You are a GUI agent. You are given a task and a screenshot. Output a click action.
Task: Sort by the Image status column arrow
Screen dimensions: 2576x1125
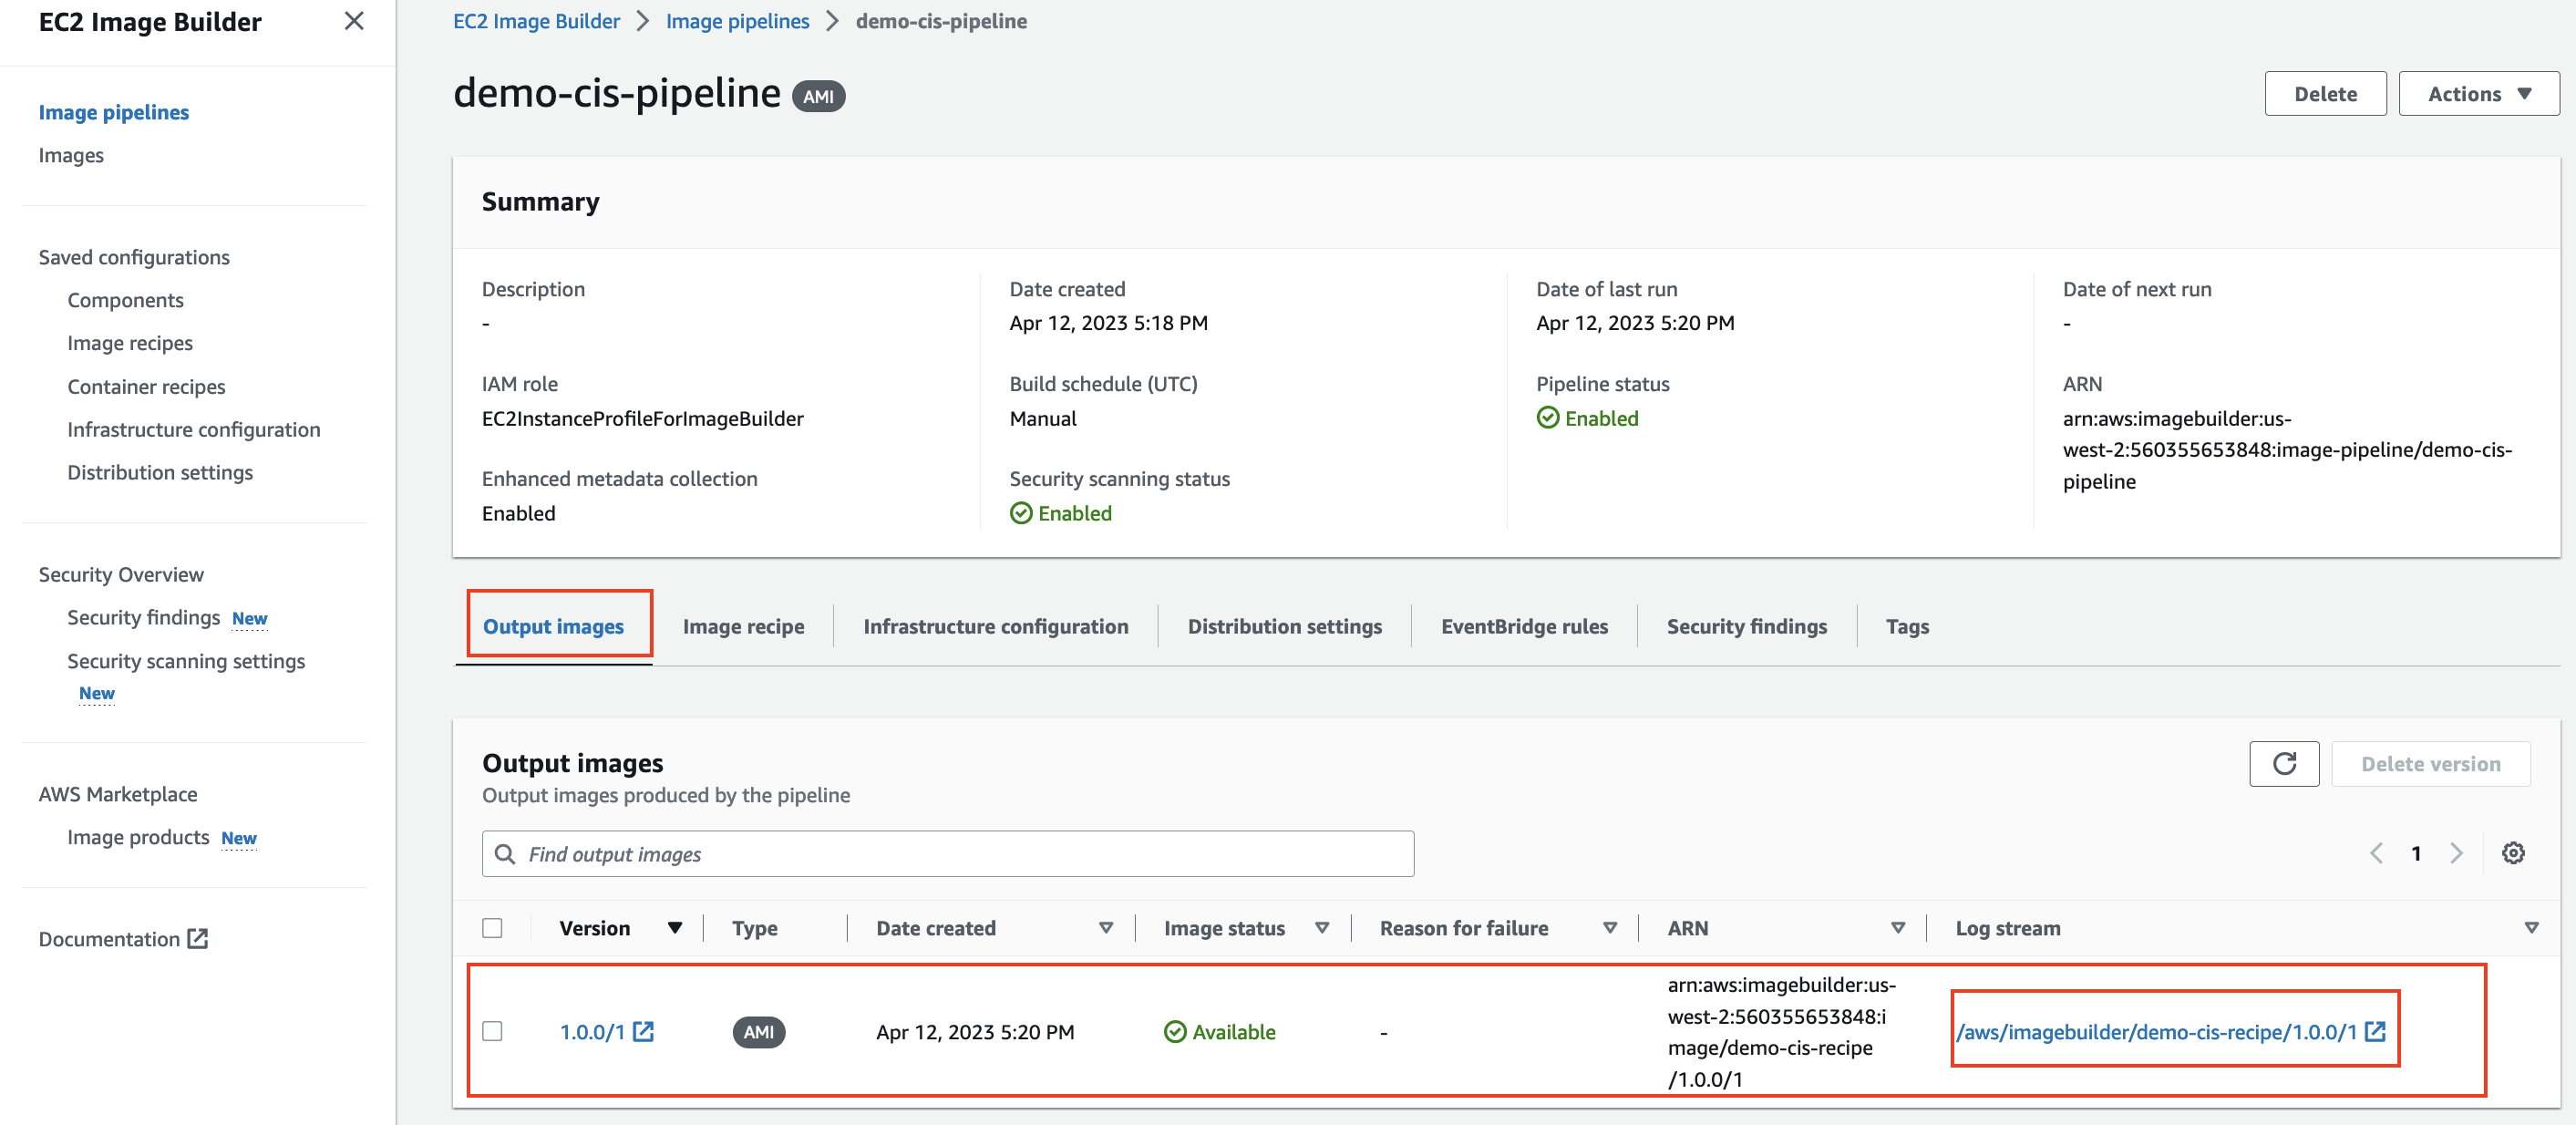point(1321,928)
